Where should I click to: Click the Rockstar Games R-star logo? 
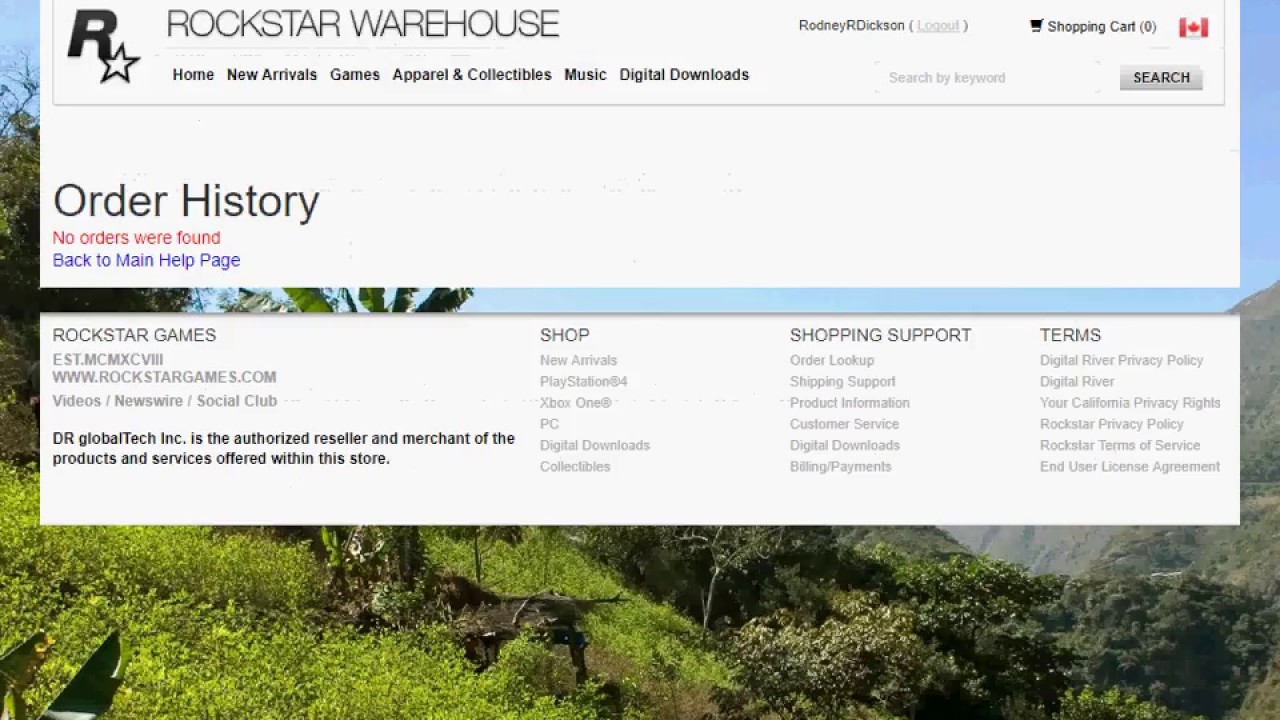[102, 46]
